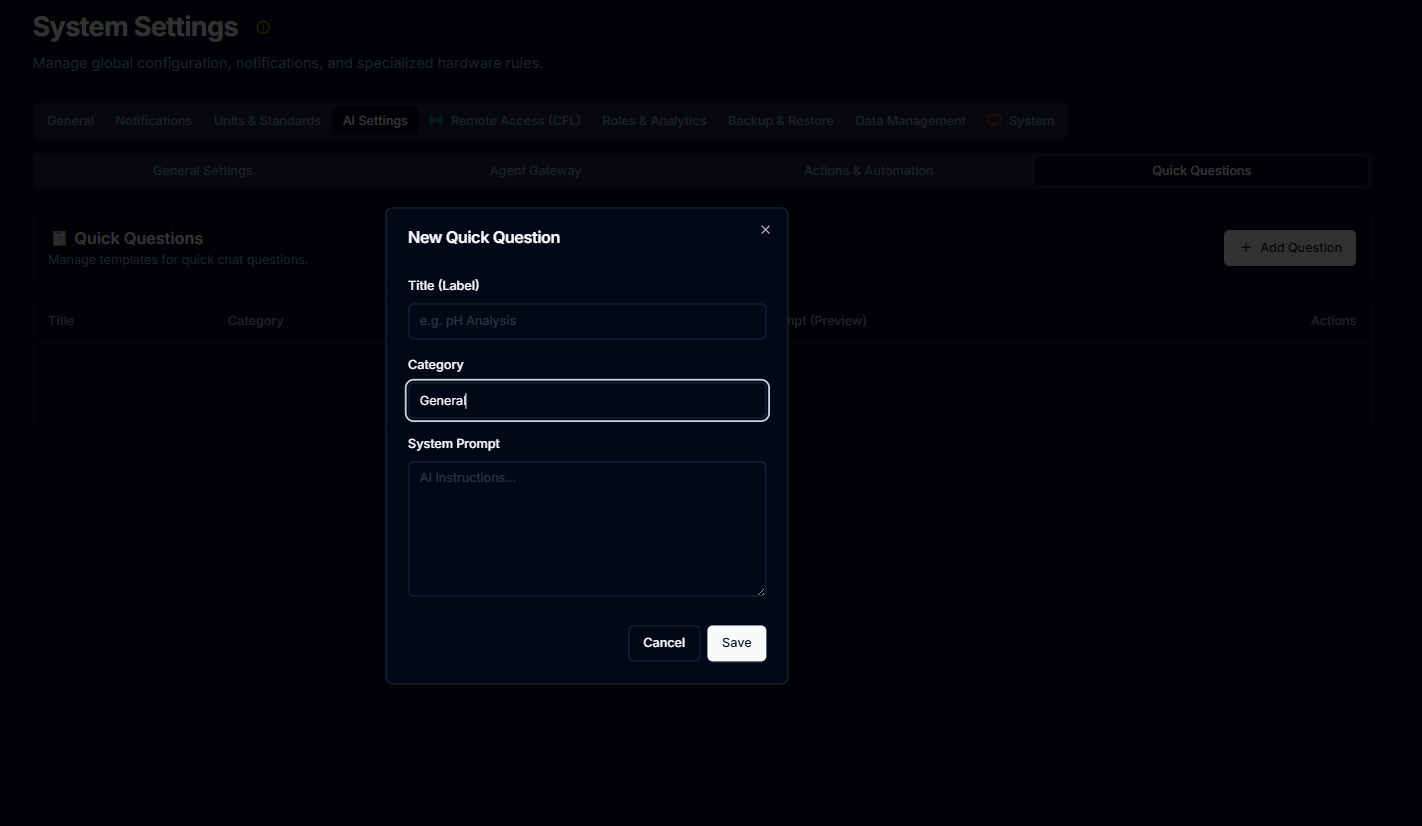Click the Category column header
The image size is (1422, 826).
[x=255, y=321]
